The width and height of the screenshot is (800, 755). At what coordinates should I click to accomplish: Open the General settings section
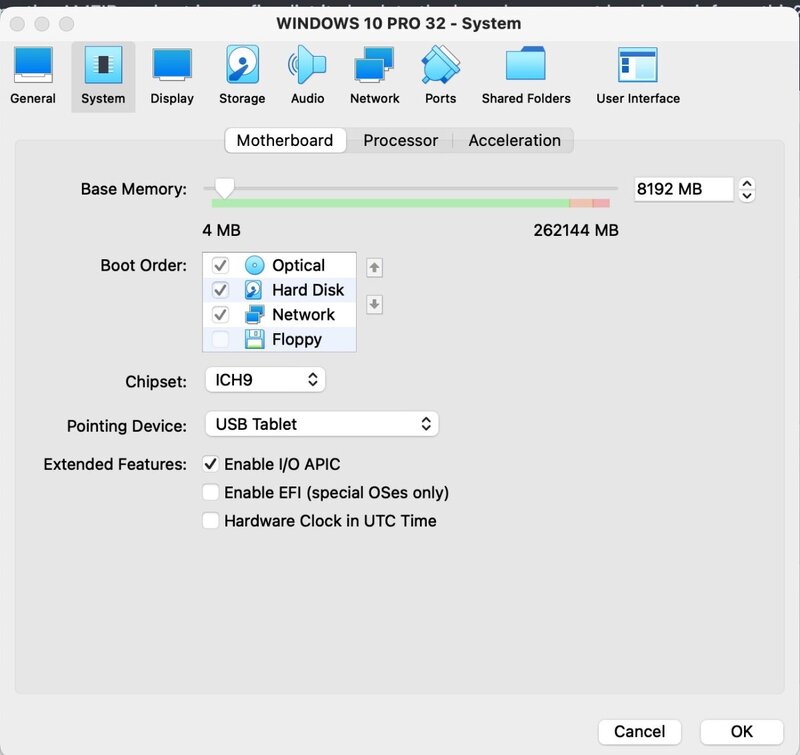[x=33, y=76]
